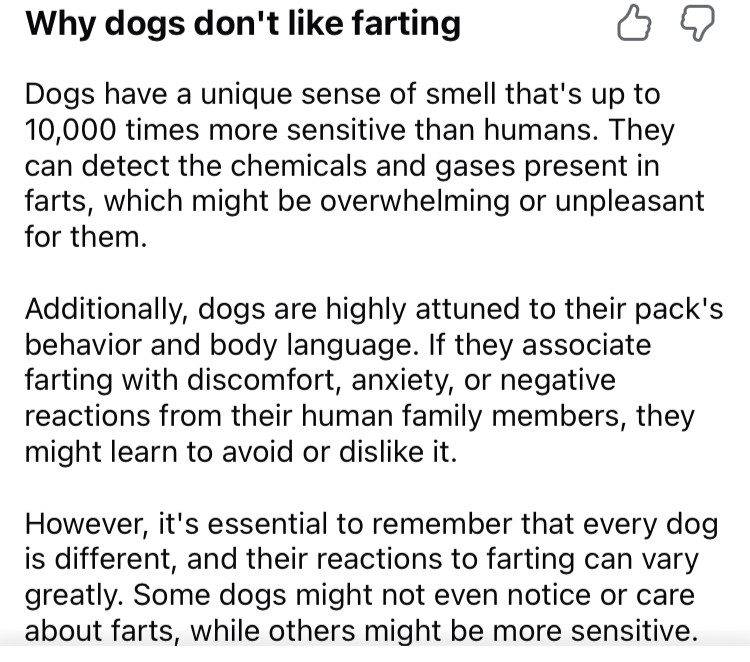Click the thumbs down icon
750x662 pixels.
point(697,23)
